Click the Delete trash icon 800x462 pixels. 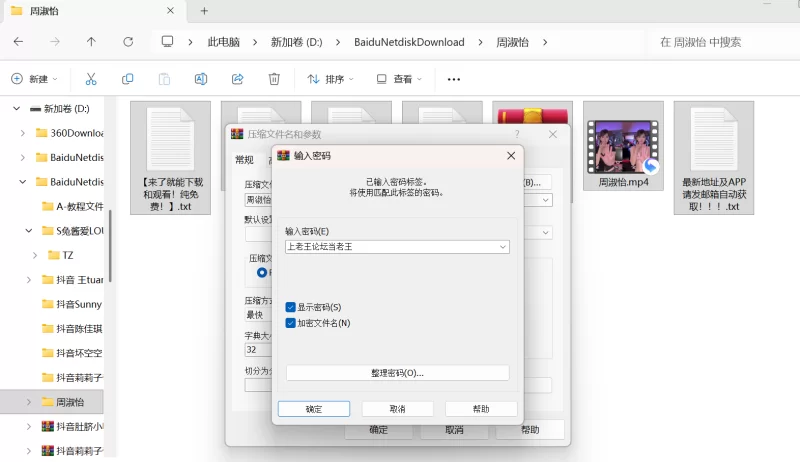coord(274,79)
